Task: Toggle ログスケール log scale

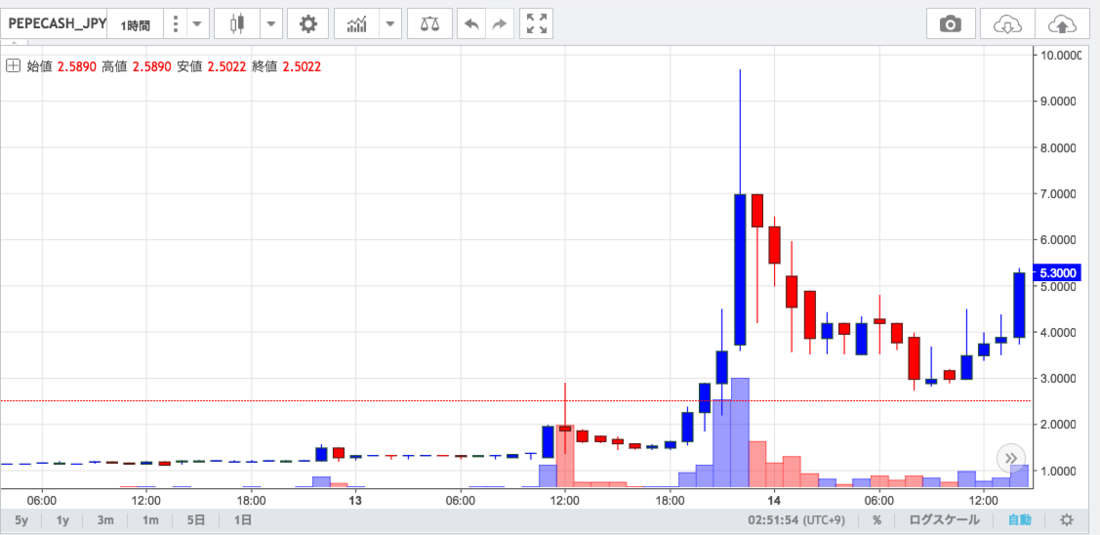Action: [x=944, y=520]
